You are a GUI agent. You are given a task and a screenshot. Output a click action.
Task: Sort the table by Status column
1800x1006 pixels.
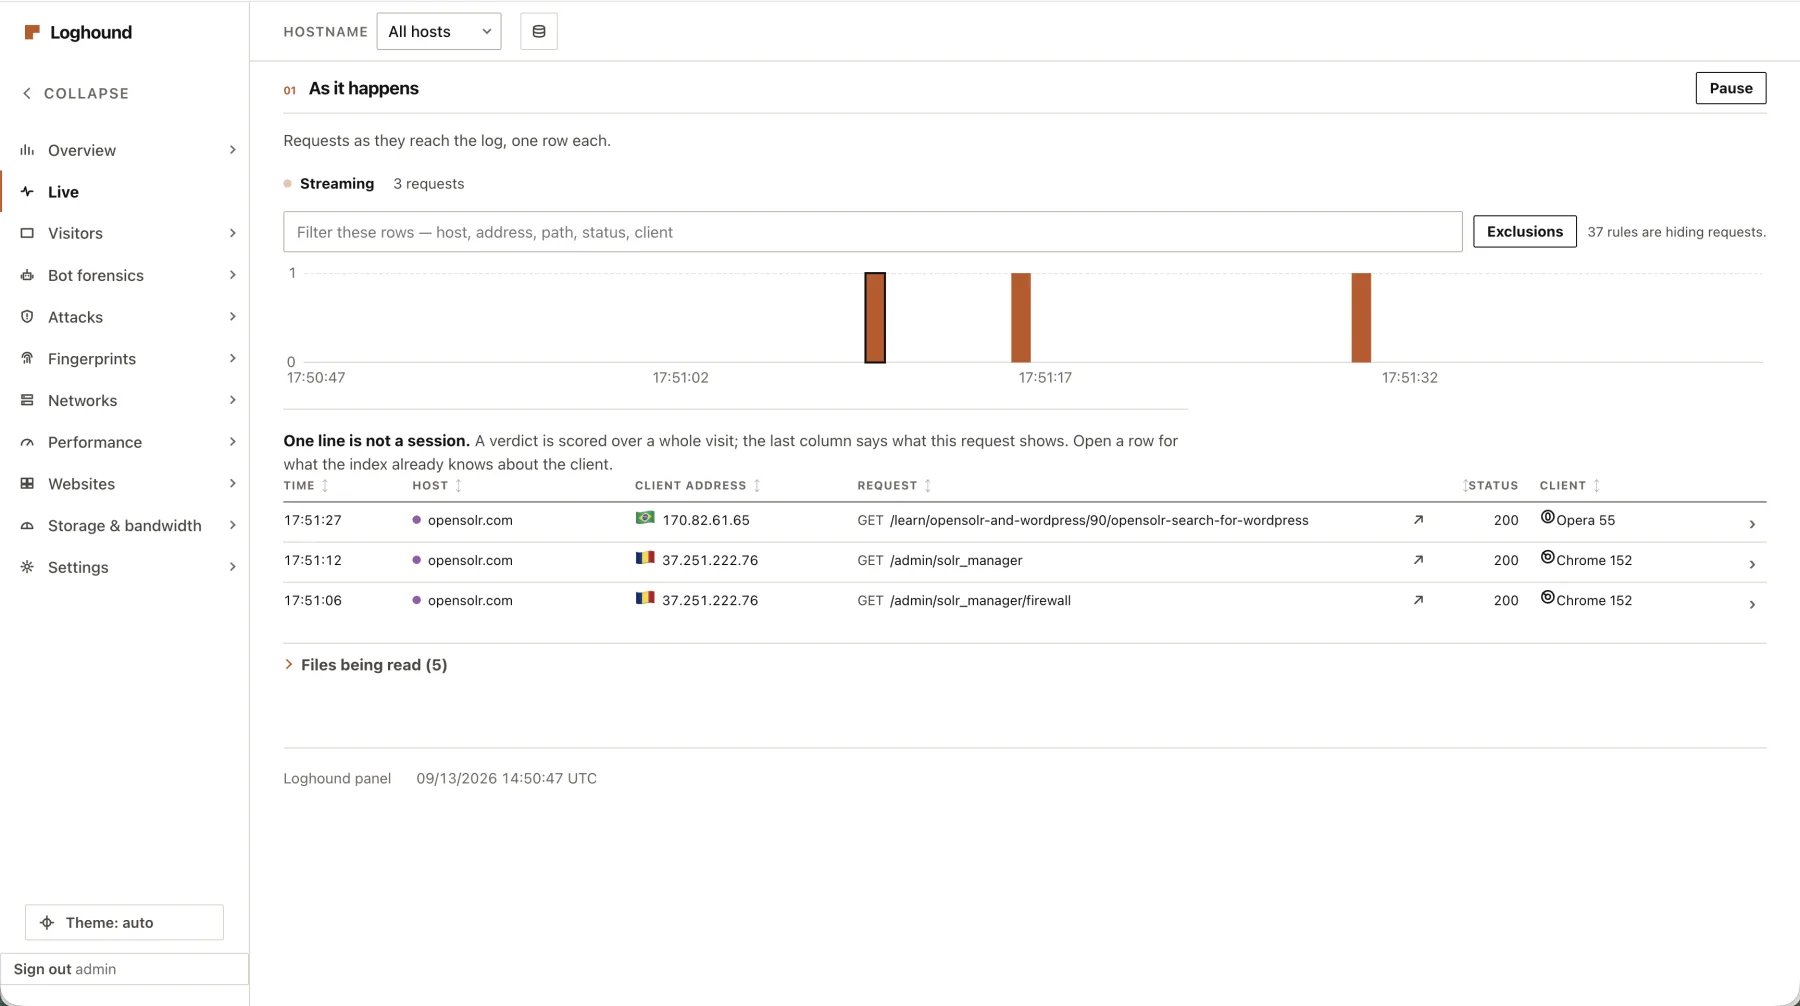tap(1490, 486)
